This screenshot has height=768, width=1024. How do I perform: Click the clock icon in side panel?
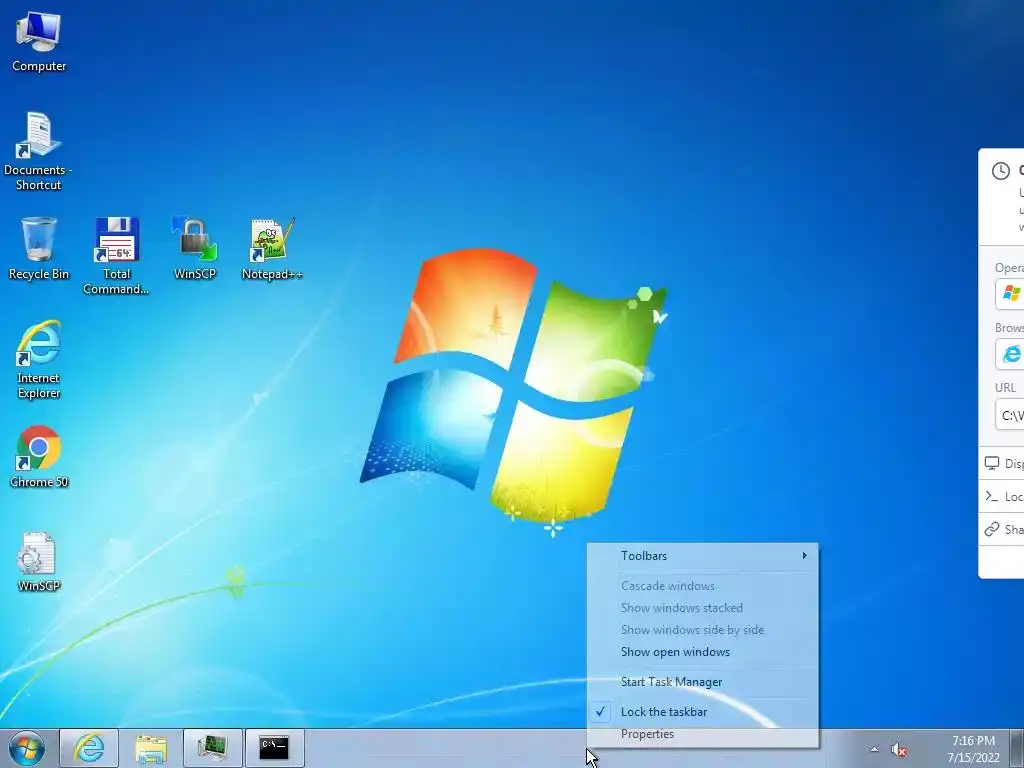click(1000, 171)
